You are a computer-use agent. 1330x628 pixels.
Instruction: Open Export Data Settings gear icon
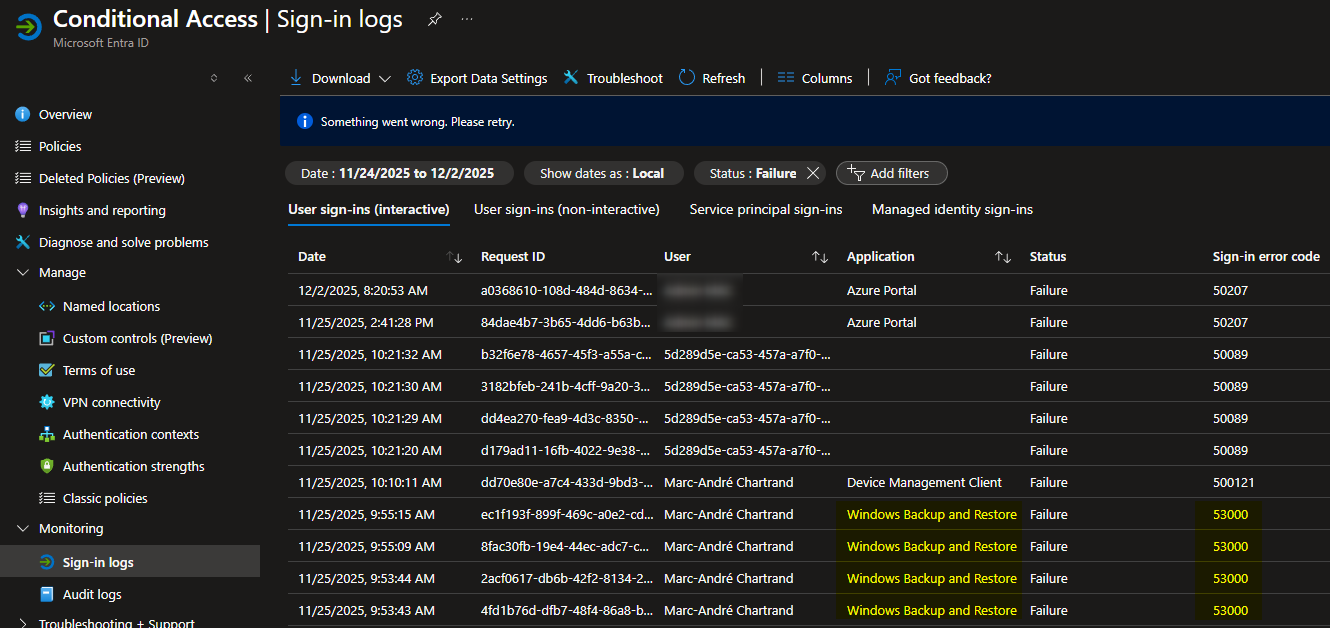[415, 78]
